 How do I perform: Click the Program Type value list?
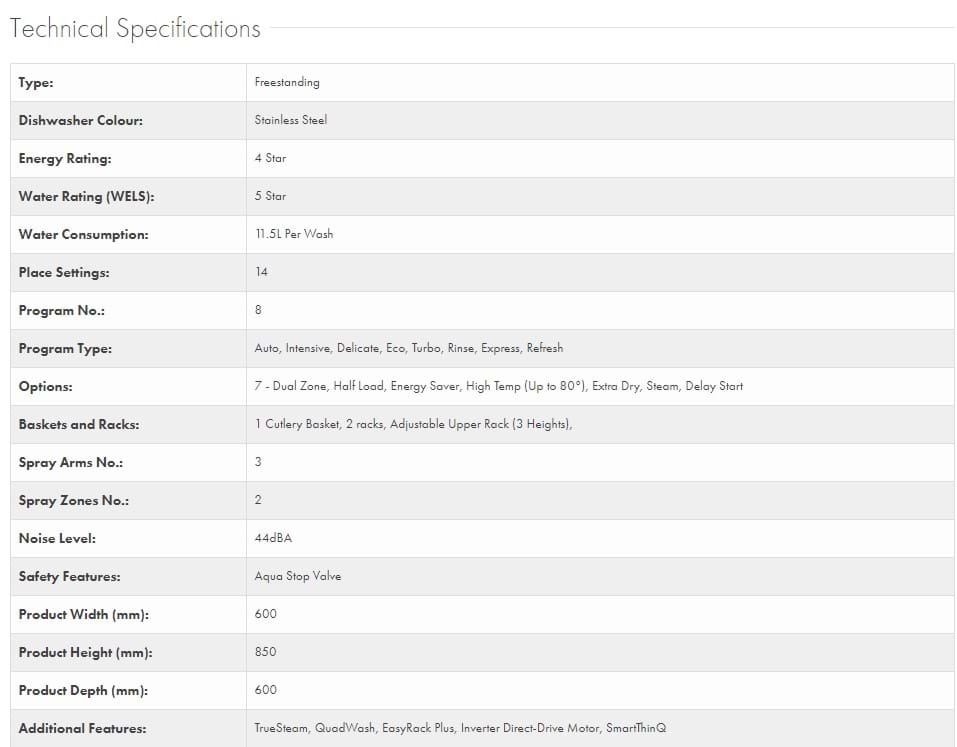[409, 349]
